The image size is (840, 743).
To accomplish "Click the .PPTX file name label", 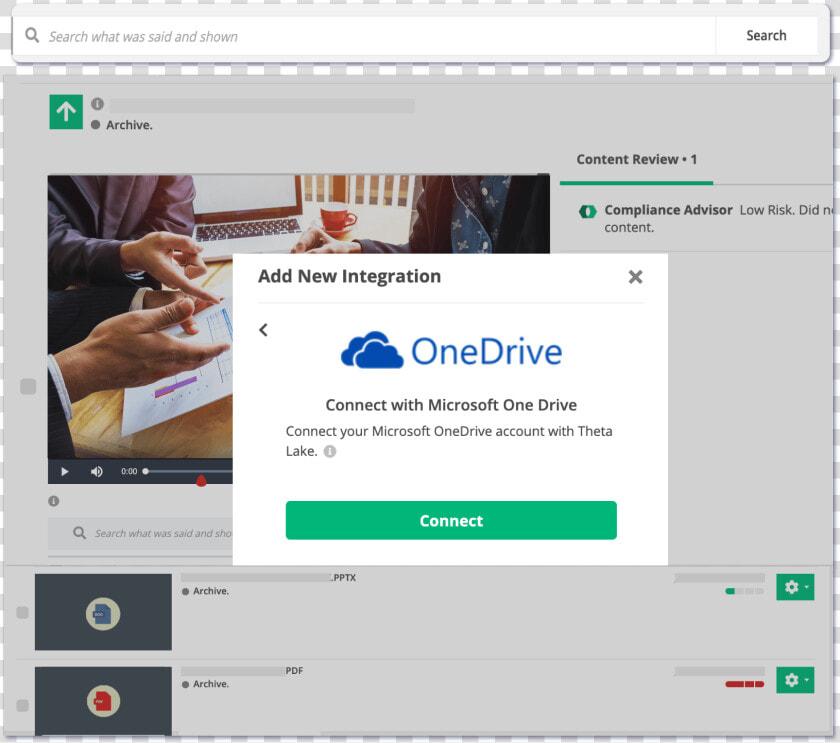I will point(343,577).
